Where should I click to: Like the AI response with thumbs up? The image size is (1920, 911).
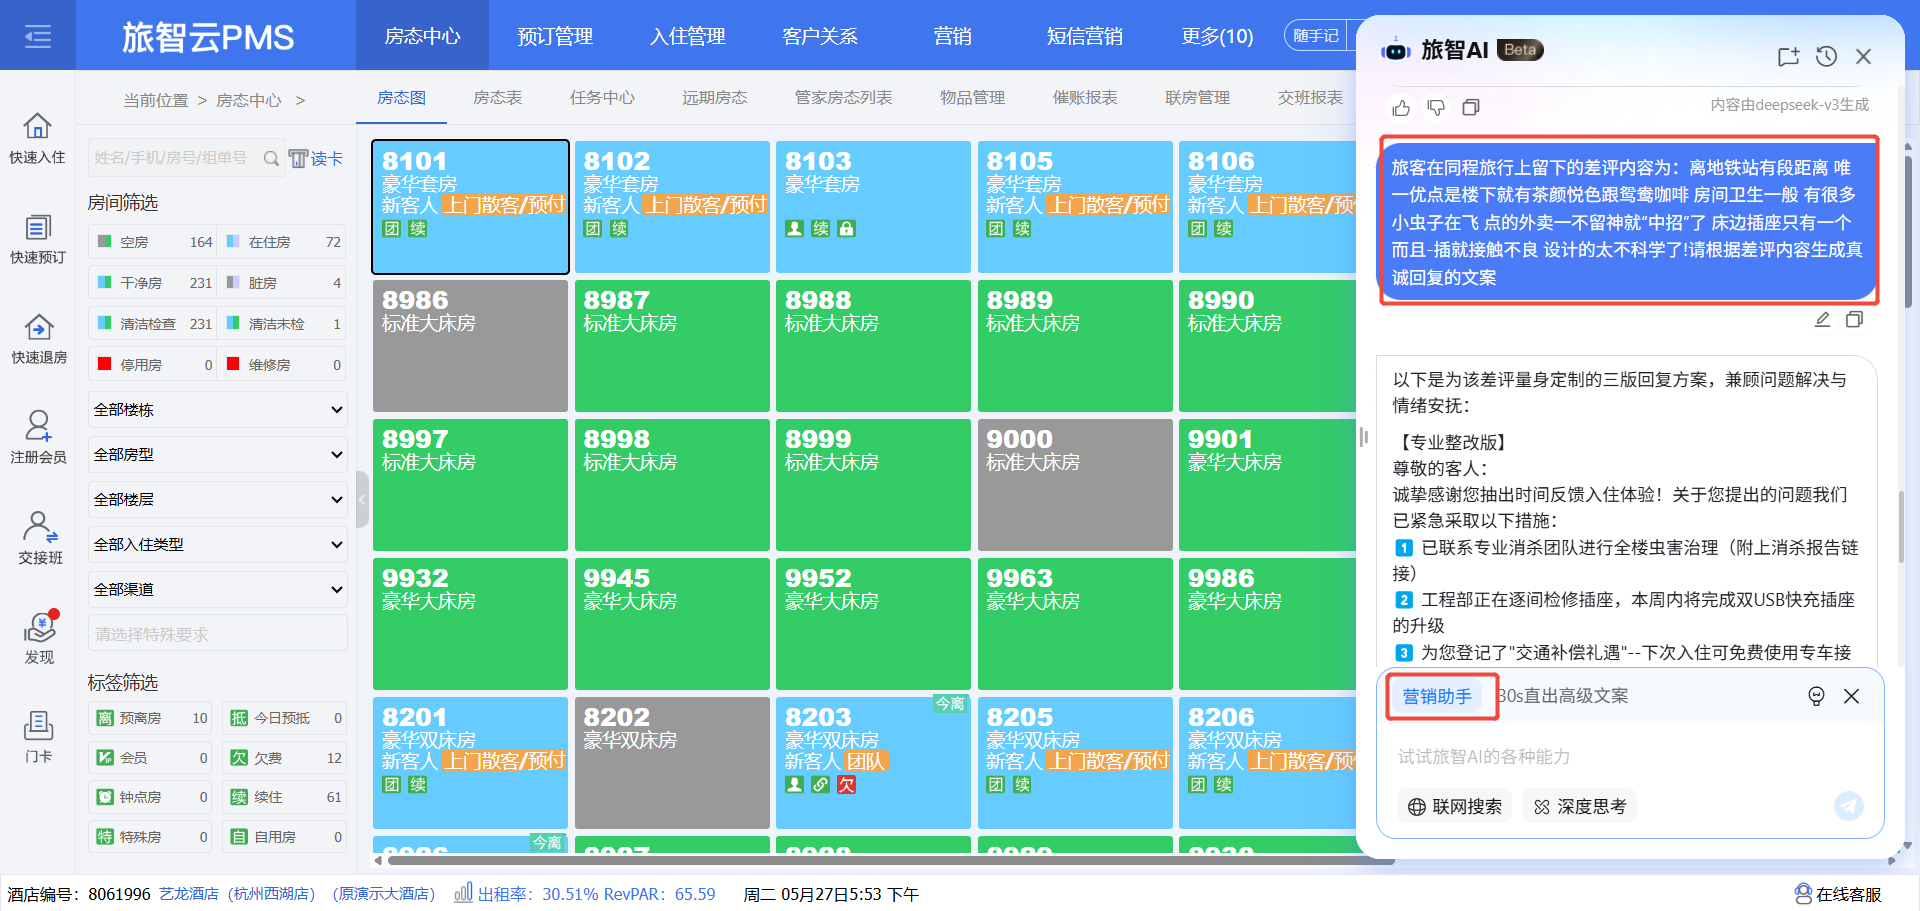click(1401, 107)
